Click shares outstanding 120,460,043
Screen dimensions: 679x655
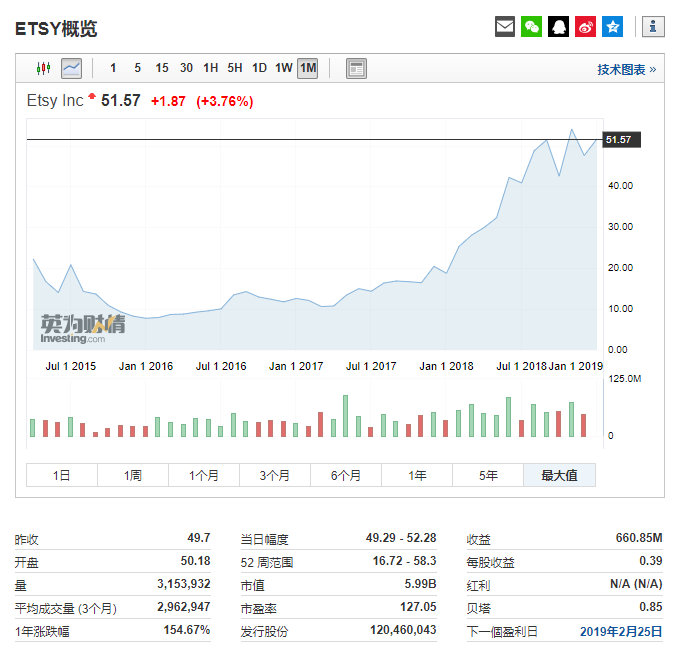tap(403, 629)
